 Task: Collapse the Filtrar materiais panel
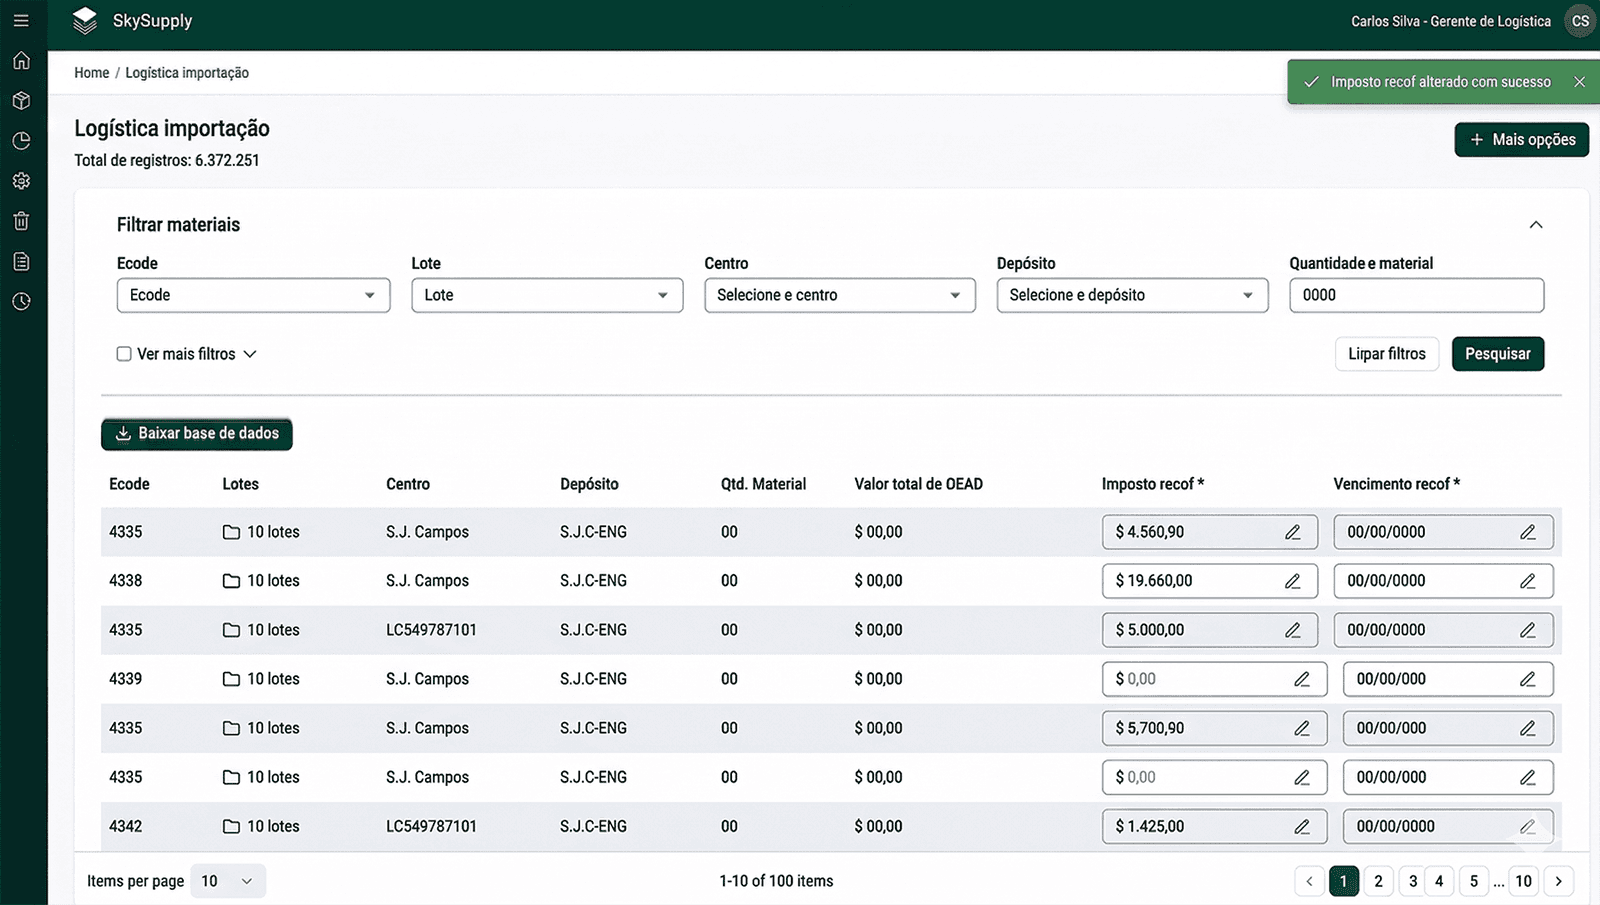pyautogui.click(x=1535, y=225)
